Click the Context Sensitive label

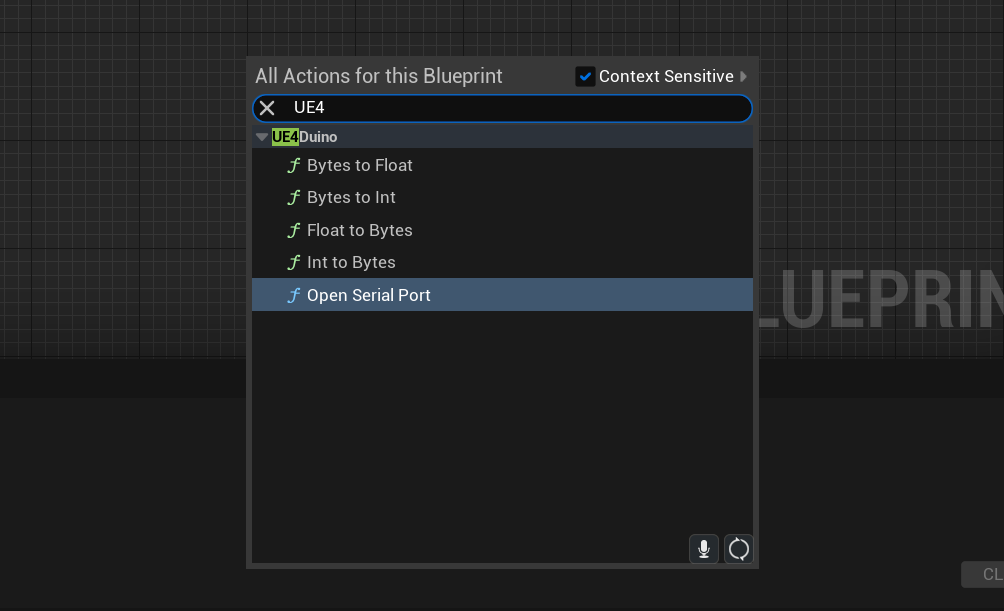click(x=666, y=76)
